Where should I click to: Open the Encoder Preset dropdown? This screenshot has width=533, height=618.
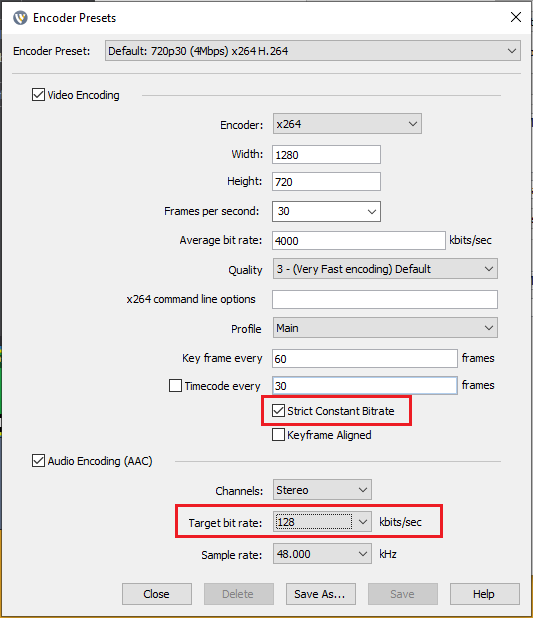tap(313, 51)
